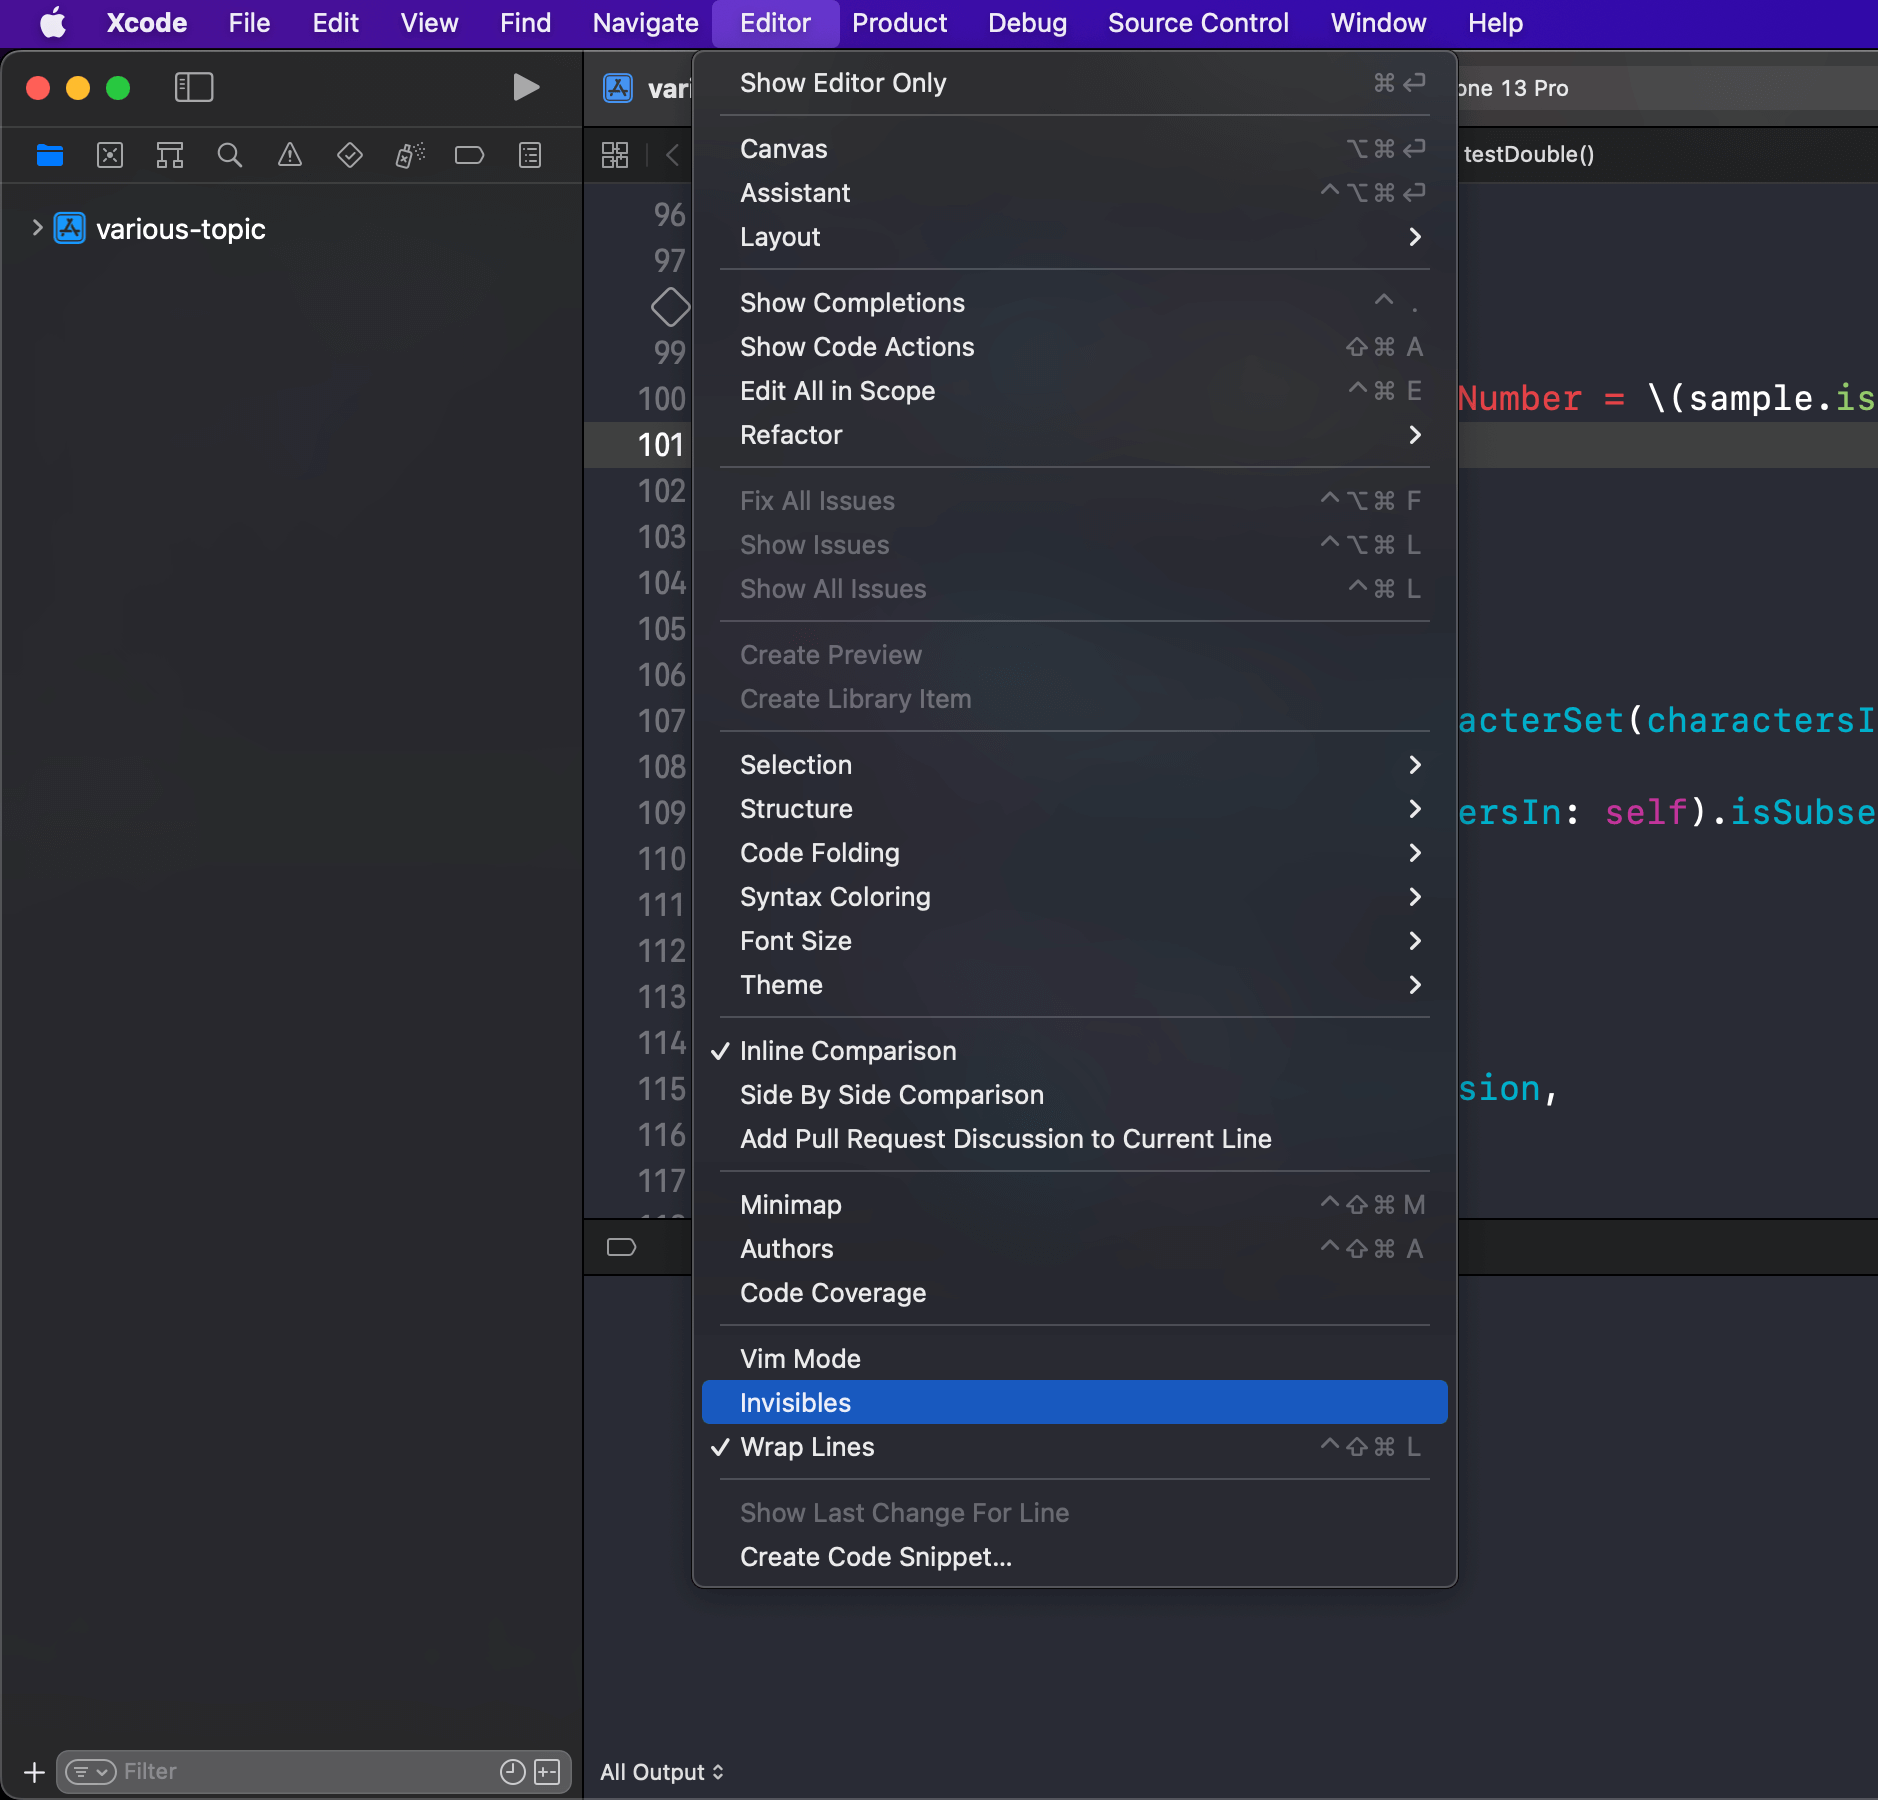Viewport: 1878px width, 1800px height.
Task: Open the Syntax Coloring submenu
Action: coord(835,897)
